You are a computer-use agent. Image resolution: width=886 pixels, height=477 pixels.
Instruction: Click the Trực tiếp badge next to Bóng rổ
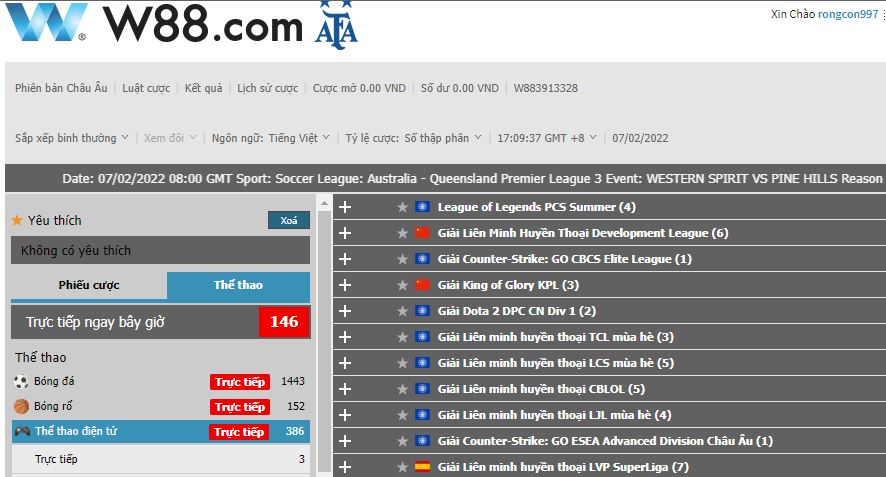click(240, 407)
